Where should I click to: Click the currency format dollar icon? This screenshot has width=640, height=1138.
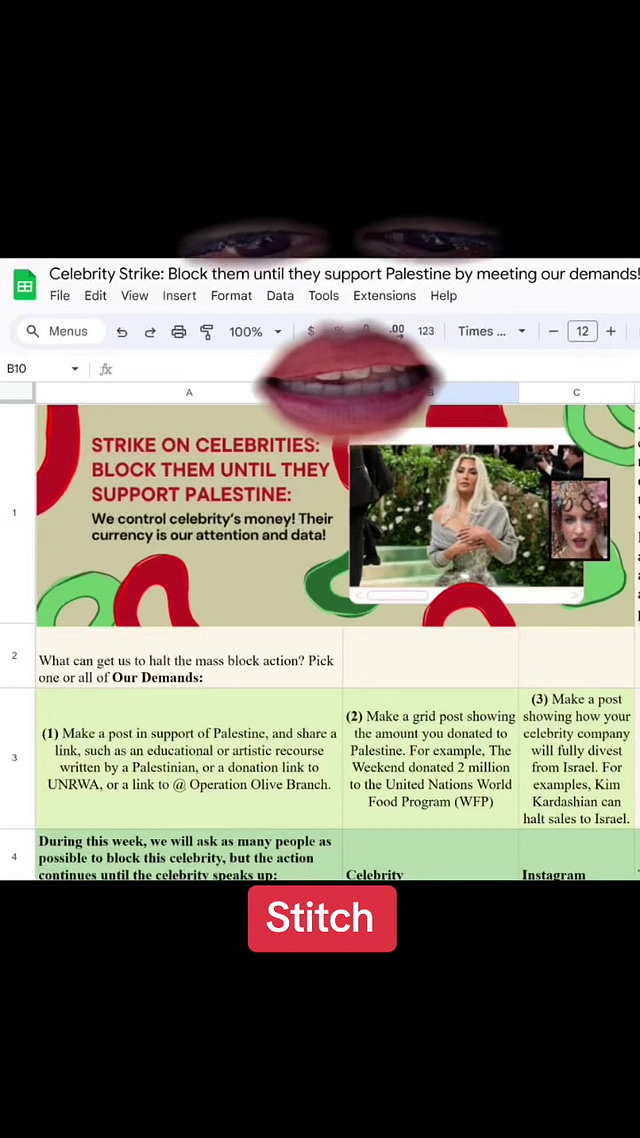(311, 331)
